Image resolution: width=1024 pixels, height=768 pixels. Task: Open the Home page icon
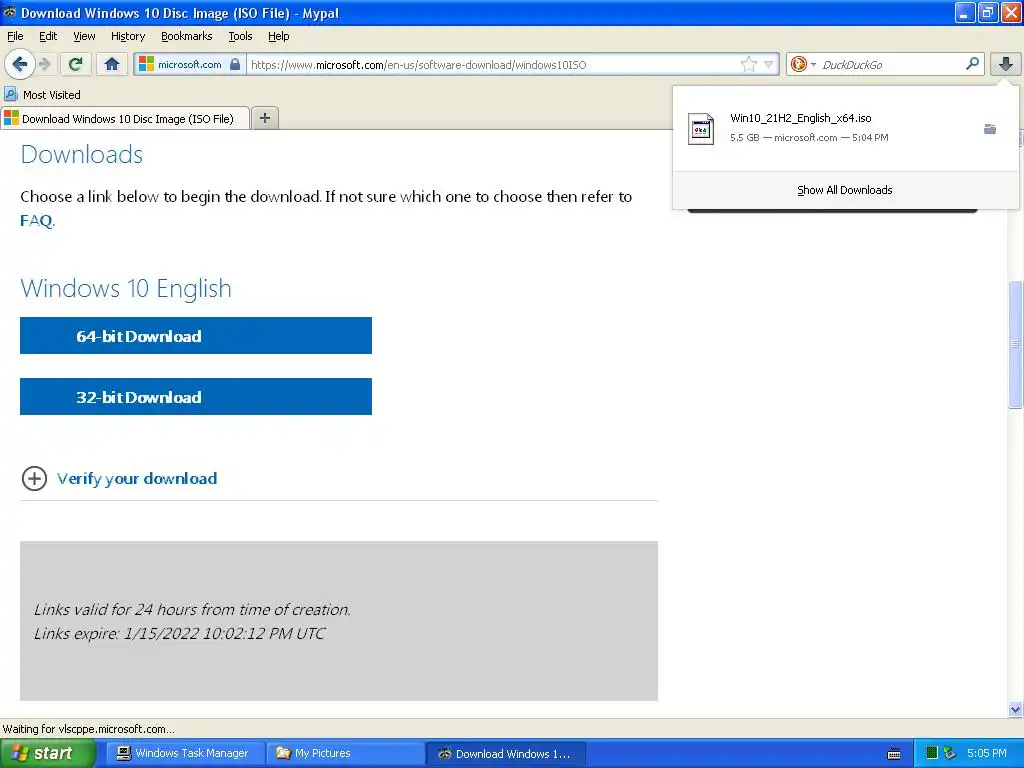(112, 64)
